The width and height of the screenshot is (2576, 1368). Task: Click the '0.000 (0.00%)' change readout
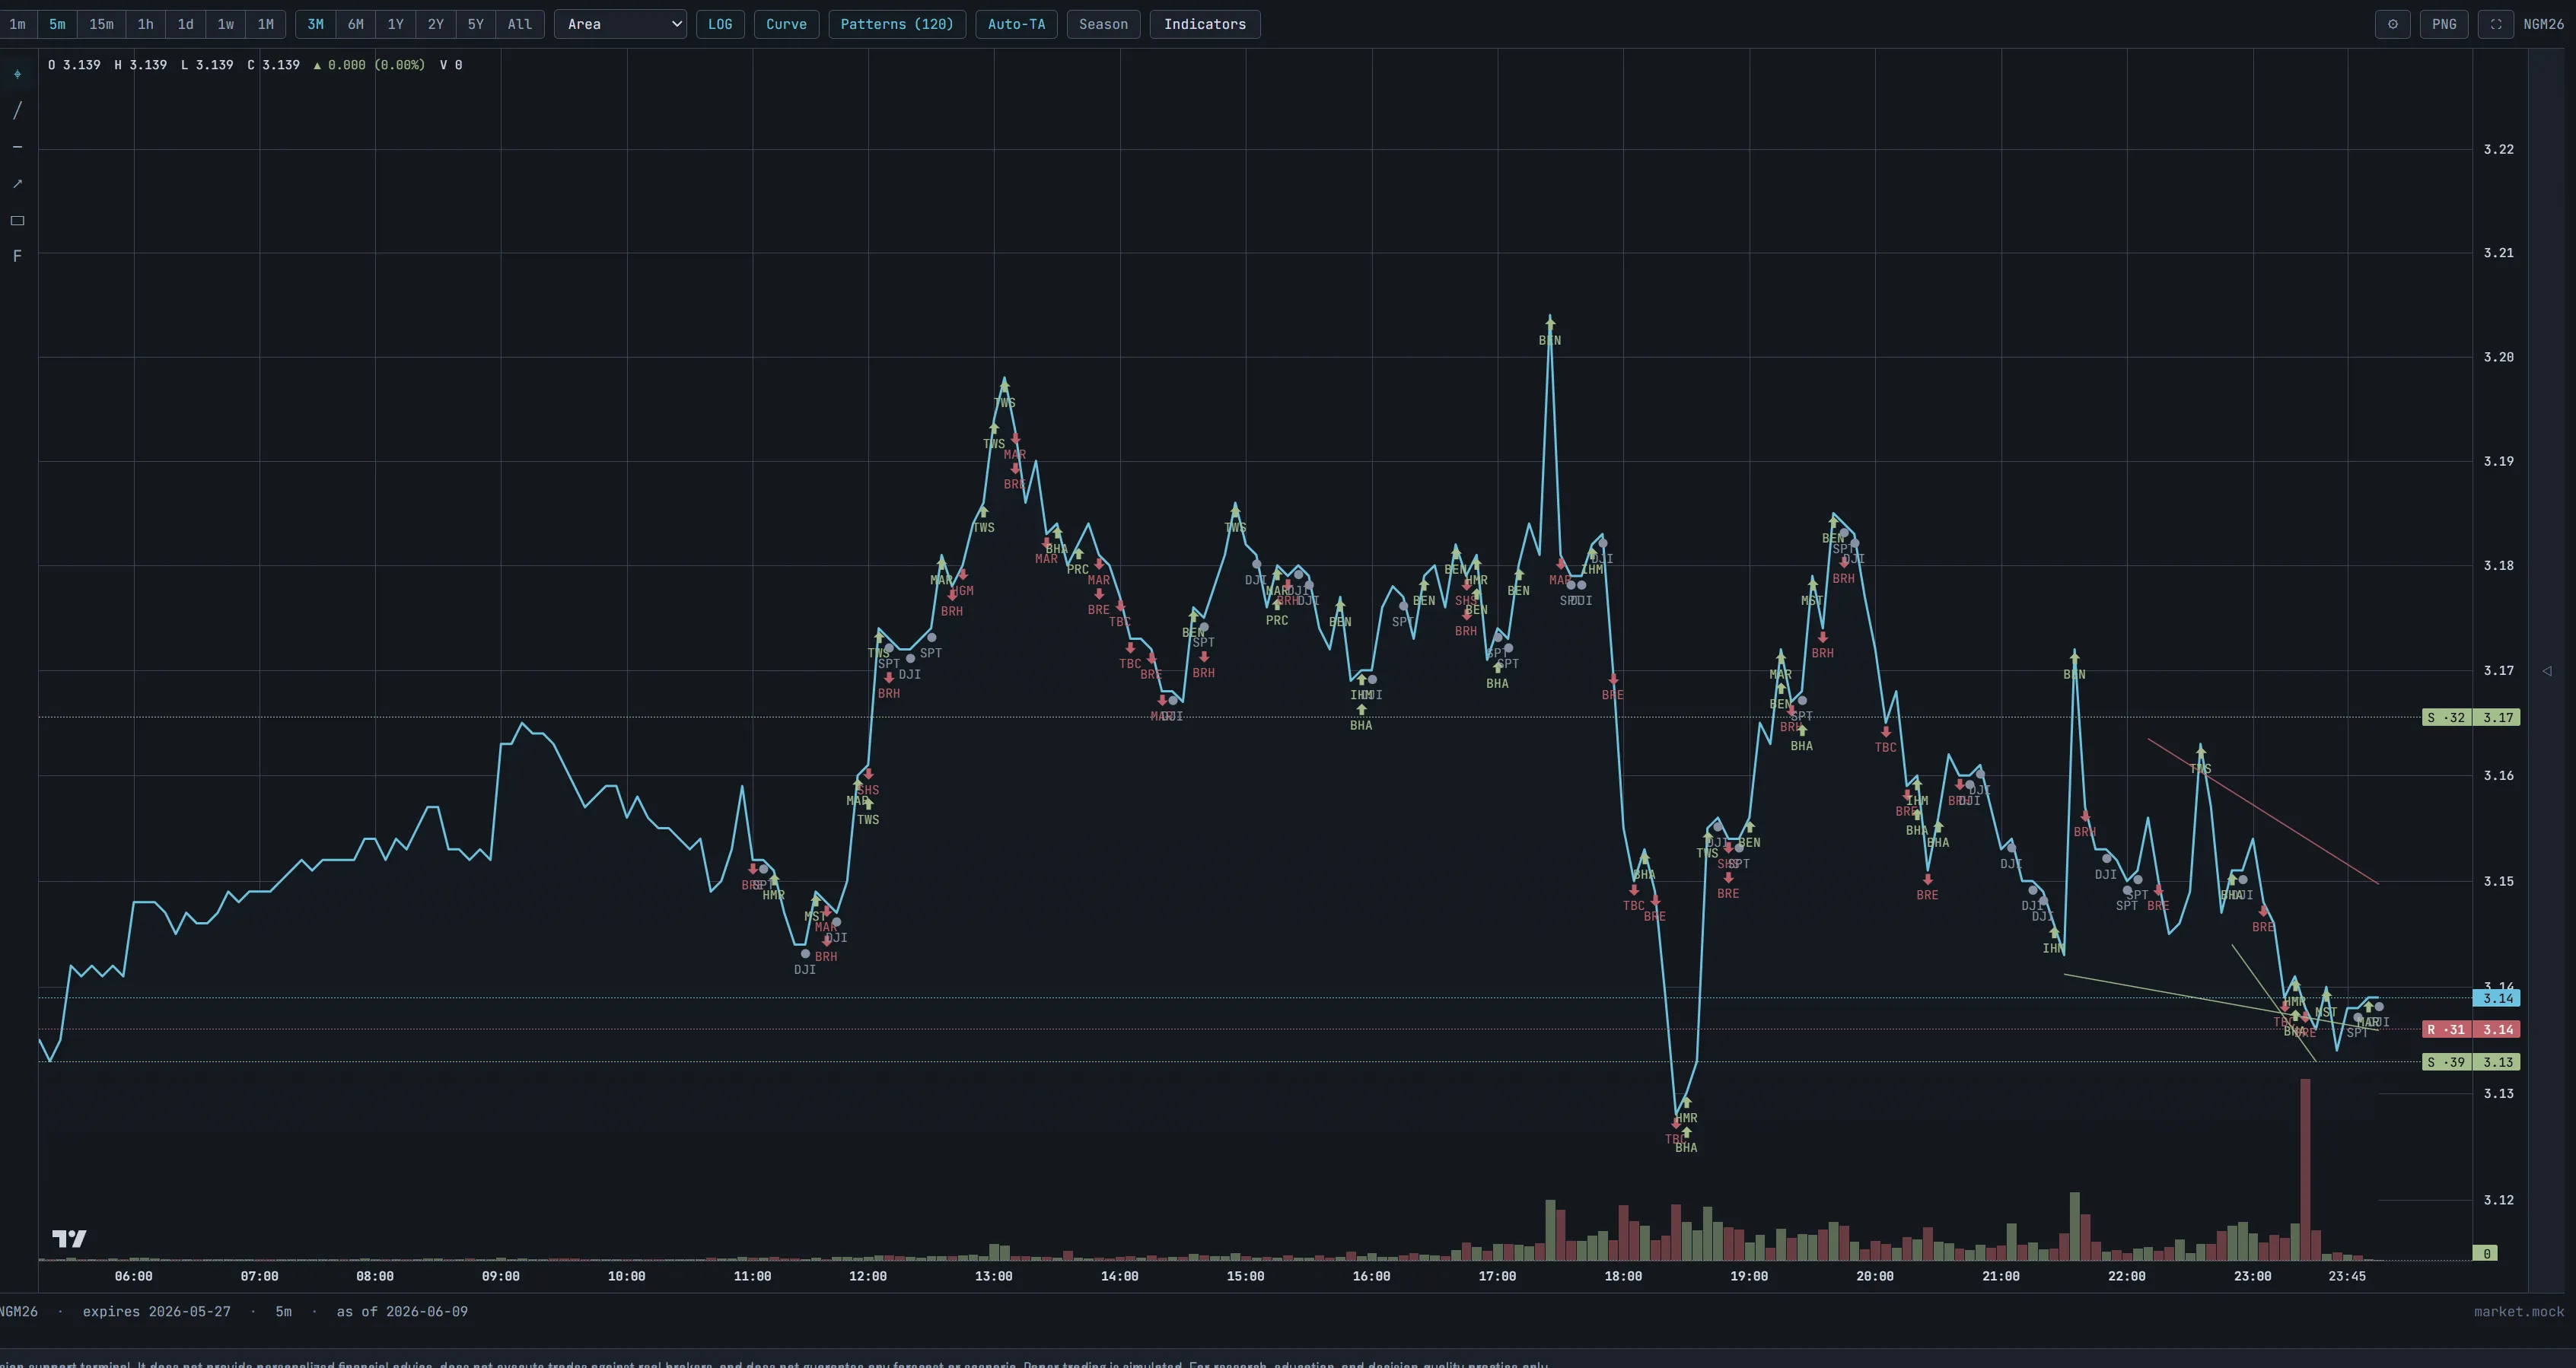point(369,65)
